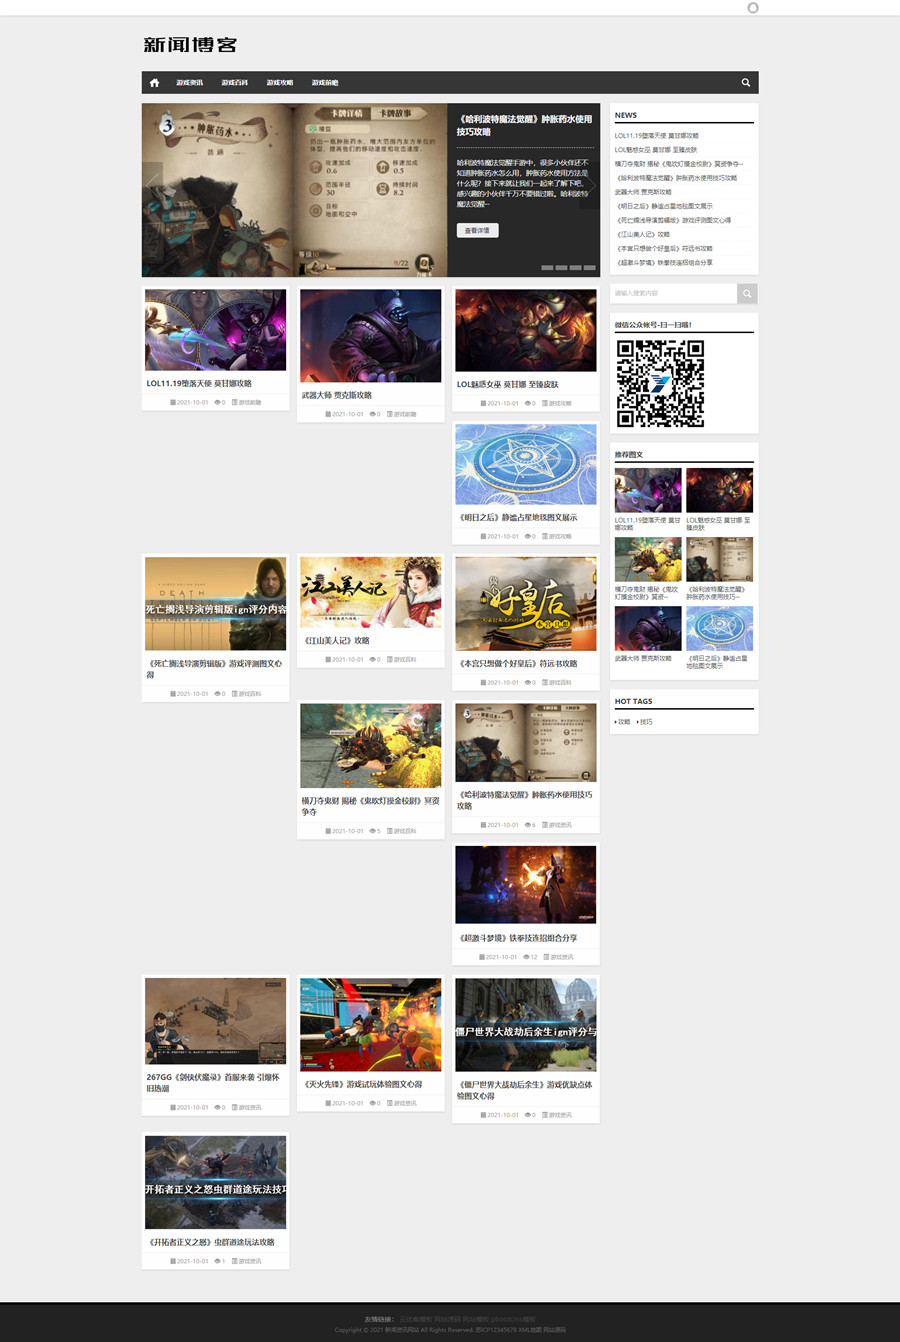Open 推荐图文 thumbnail for LOL11.19堕落天使
Image resolution: width=900 pixels, height=1342 pixels.
[648, 491]
